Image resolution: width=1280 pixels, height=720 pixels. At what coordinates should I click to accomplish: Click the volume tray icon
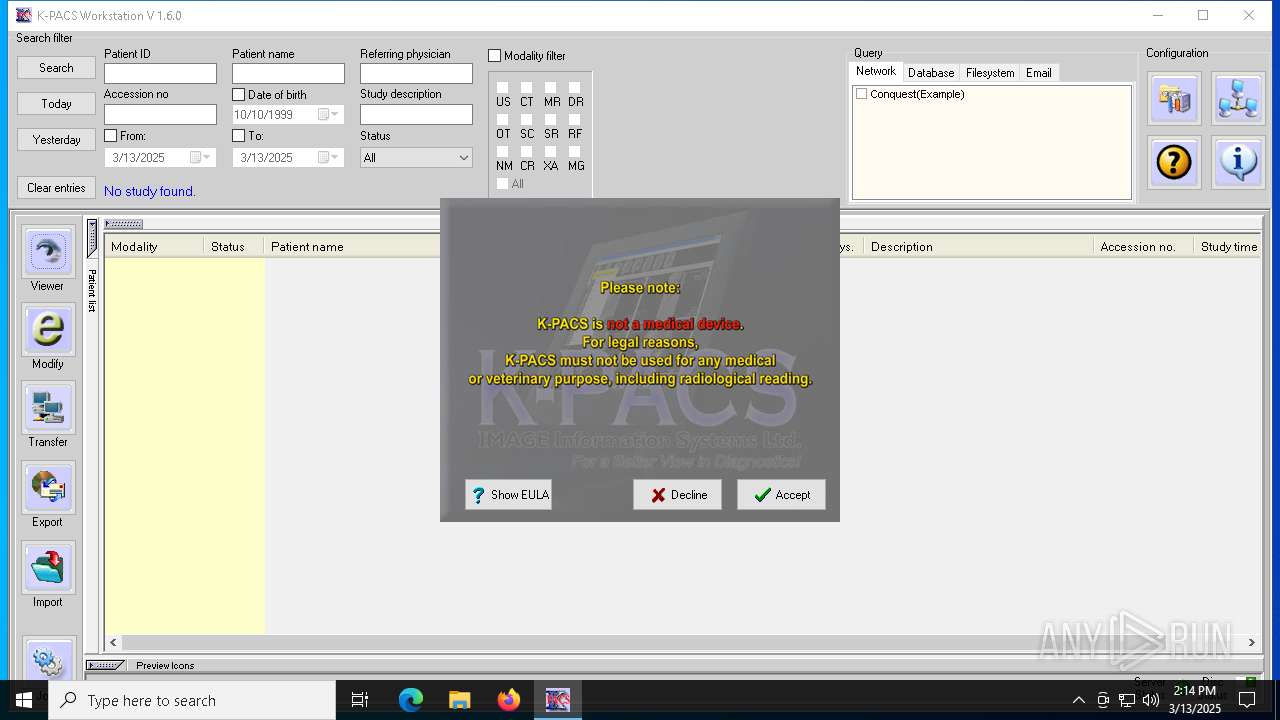[x=1151, y=700]
